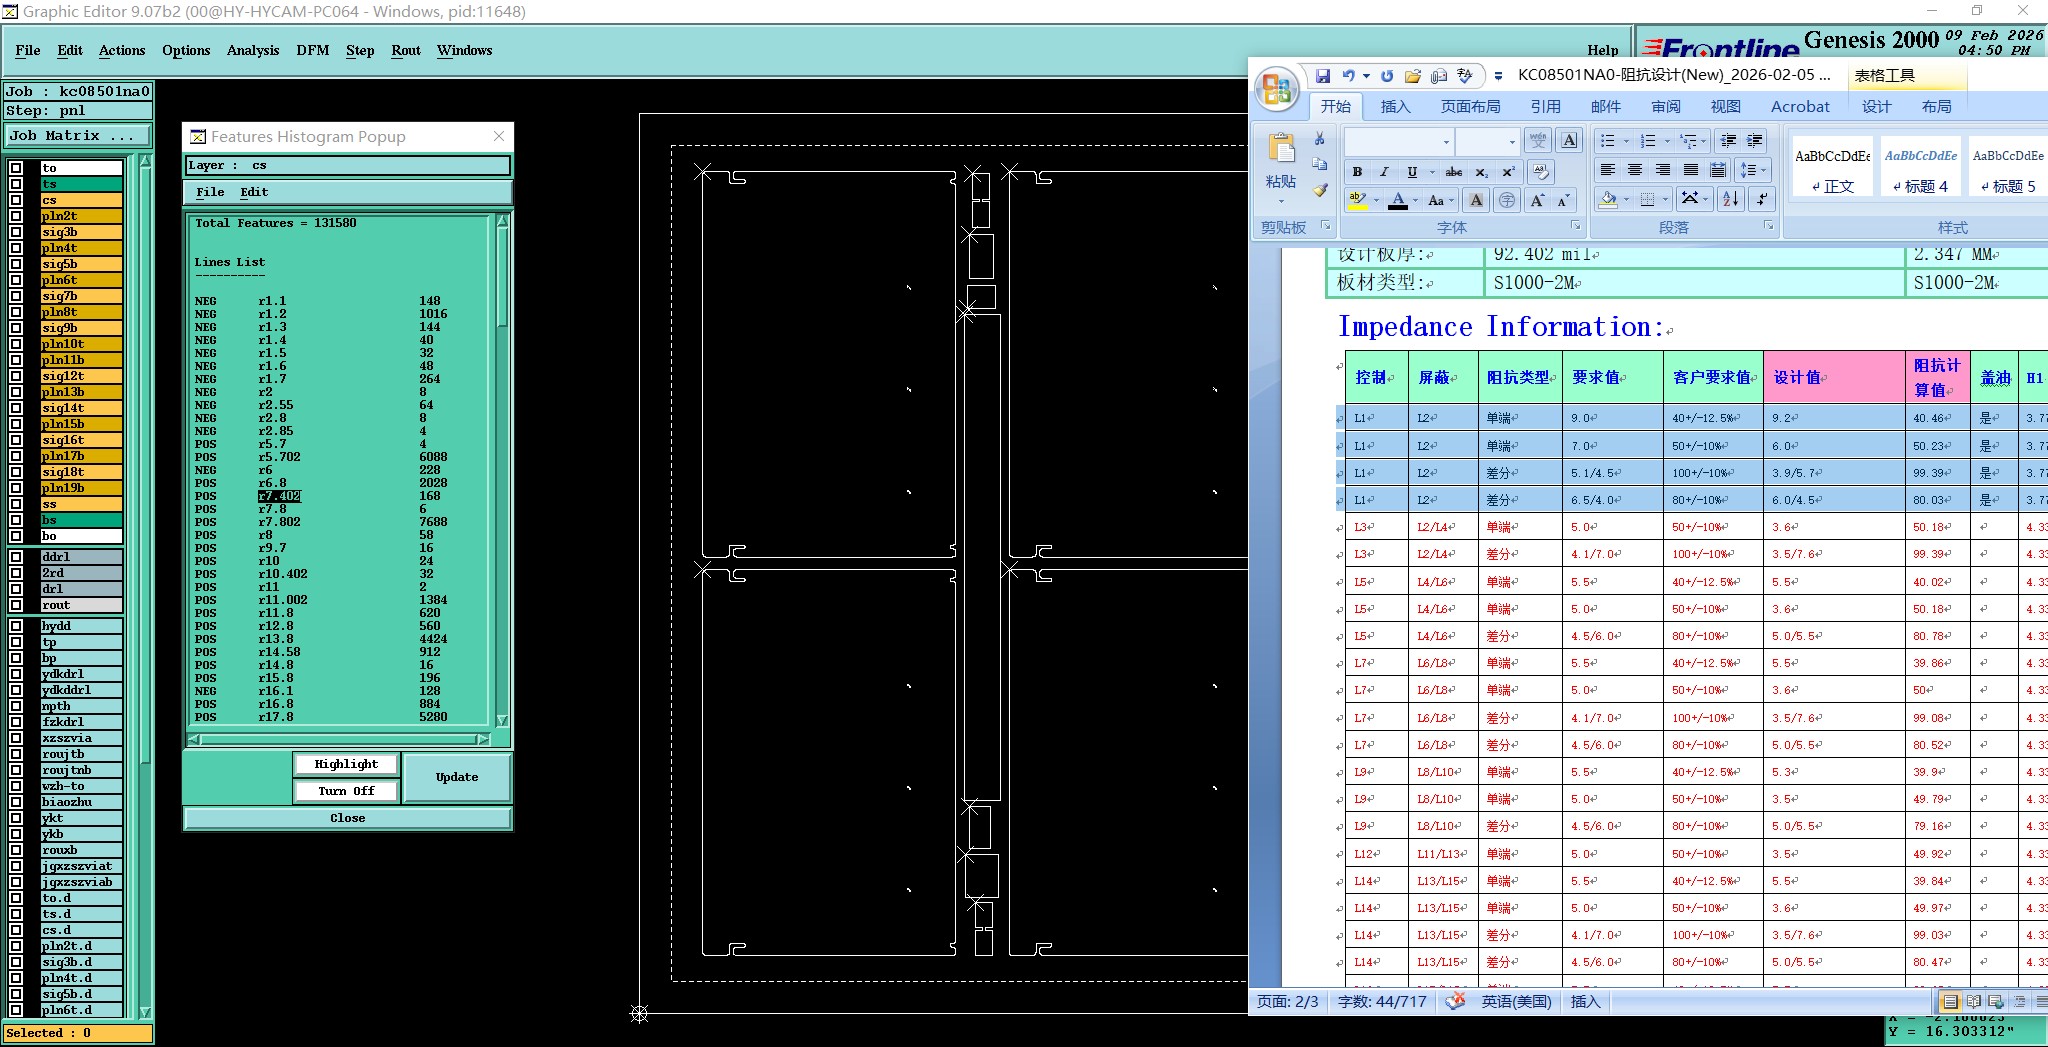
Task: Open the font name combo box
Action: pos(1399,141)
